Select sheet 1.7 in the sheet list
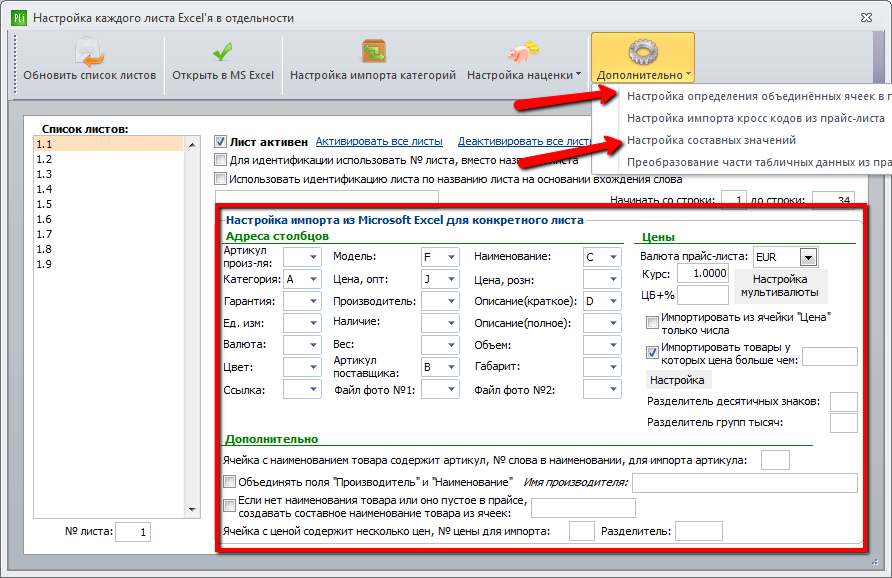892x578 pixels. (108, 234)
